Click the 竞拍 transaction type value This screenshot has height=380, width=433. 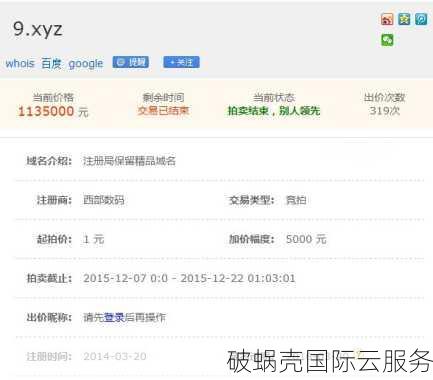296,200
